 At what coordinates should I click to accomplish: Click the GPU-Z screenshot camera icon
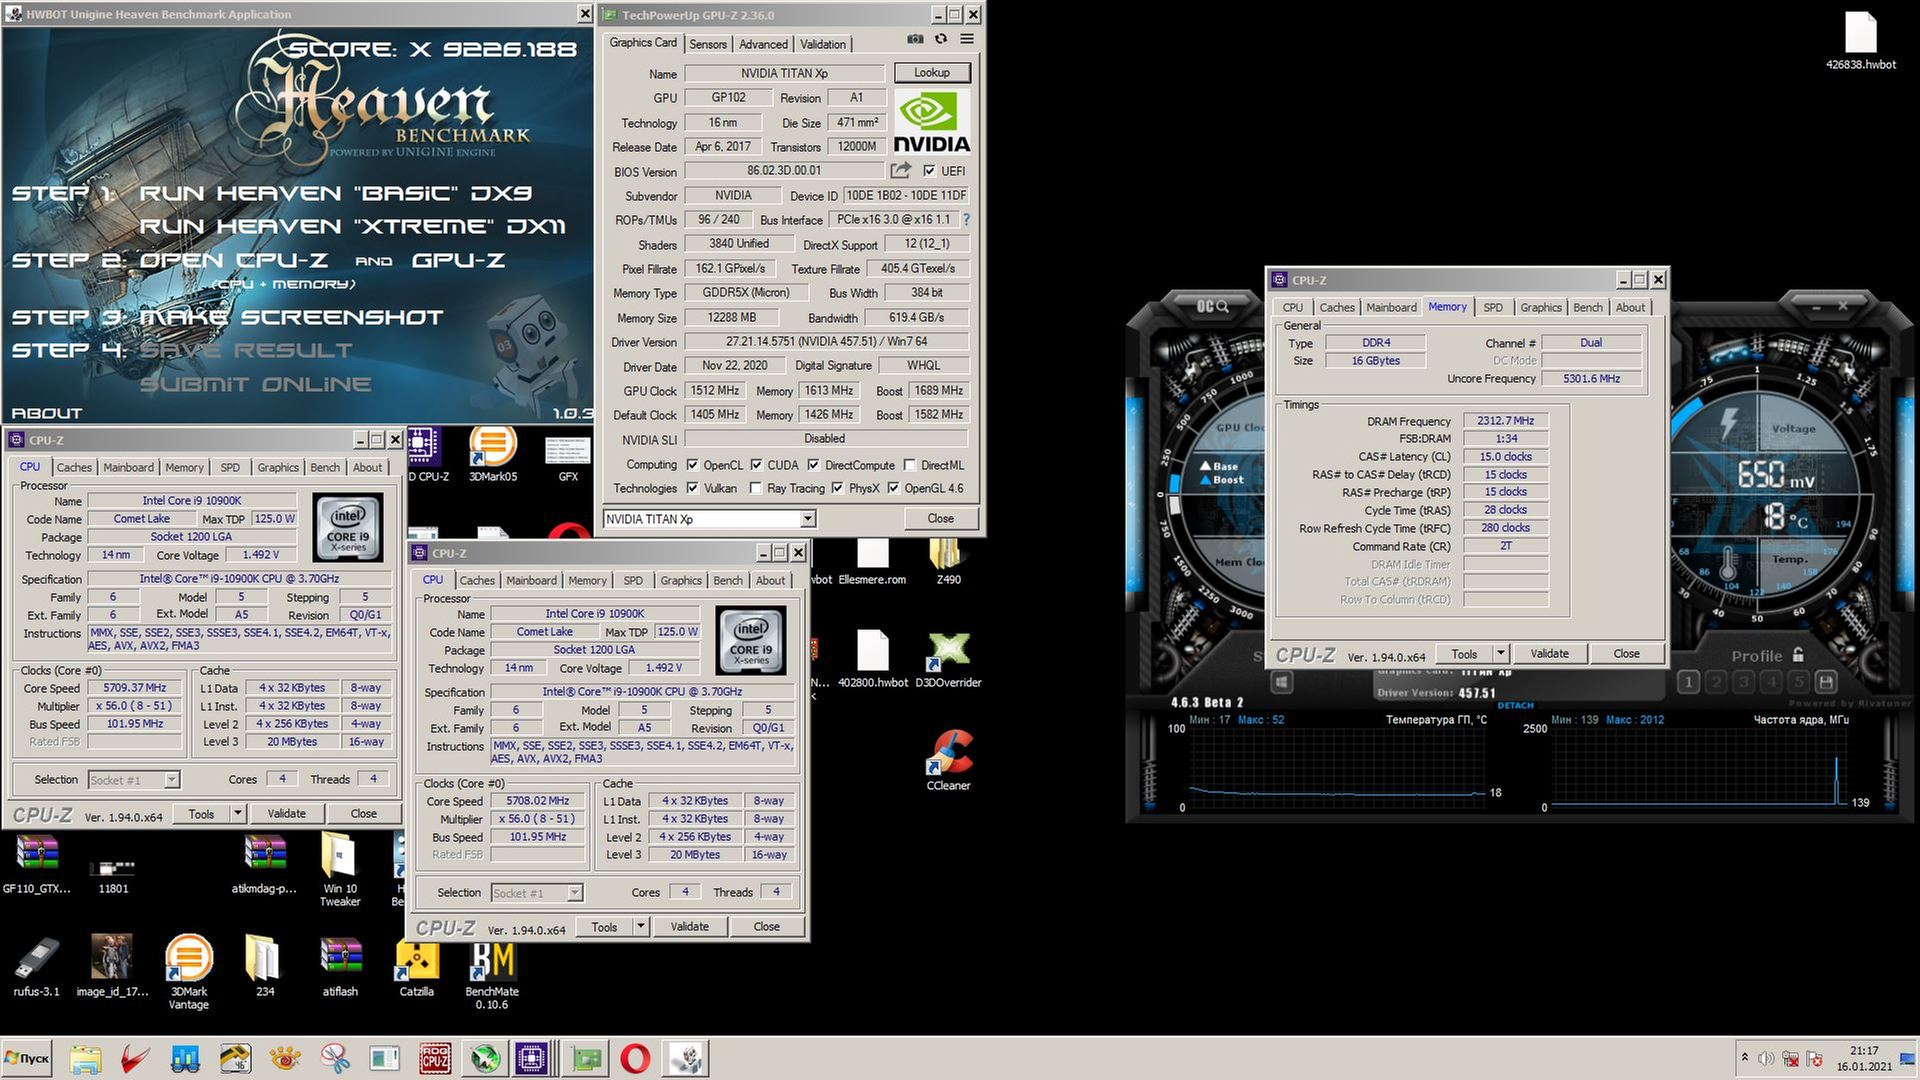914,39
